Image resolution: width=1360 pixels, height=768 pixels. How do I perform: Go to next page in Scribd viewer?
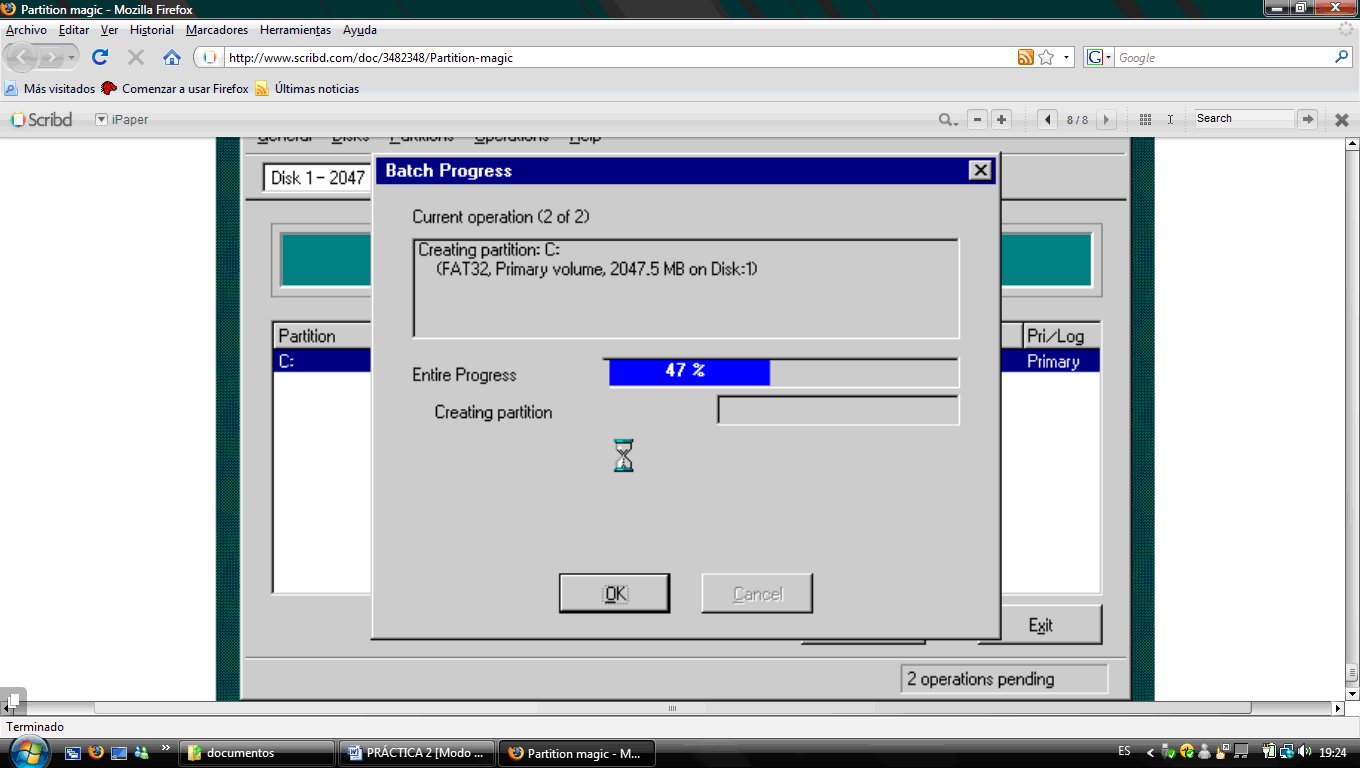[x=1106, y=119]
